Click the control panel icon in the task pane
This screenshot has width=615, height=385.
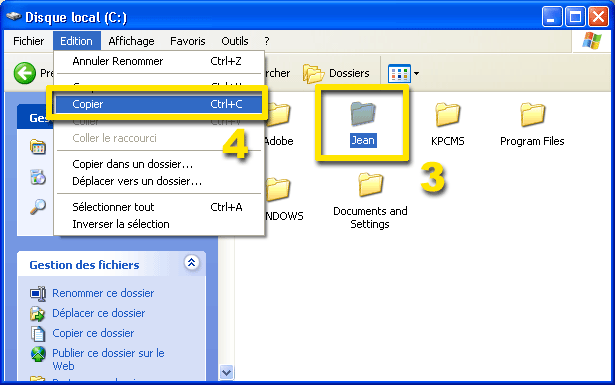click(x=38, y=147)
